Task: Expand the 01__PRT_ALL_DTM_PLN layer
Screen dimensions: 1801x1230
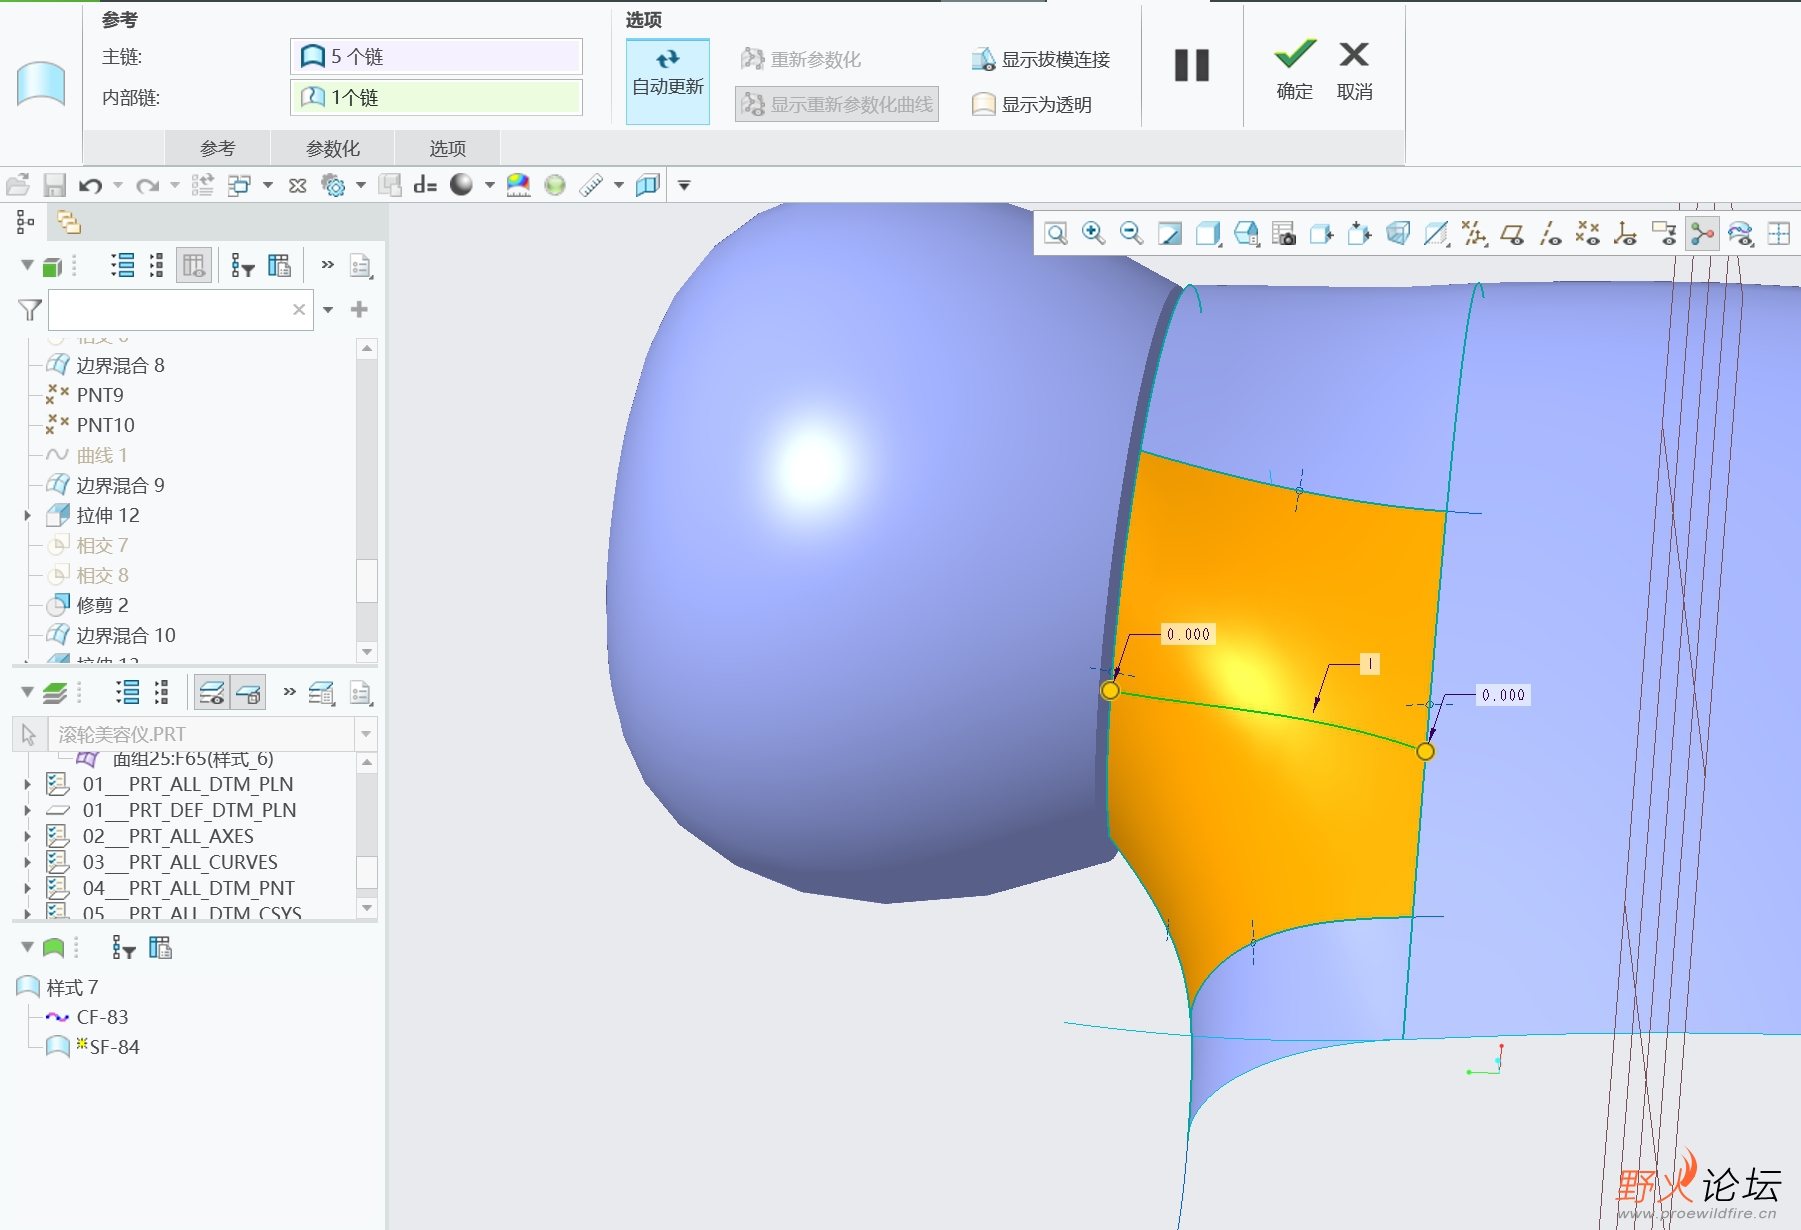Action: 28,784
